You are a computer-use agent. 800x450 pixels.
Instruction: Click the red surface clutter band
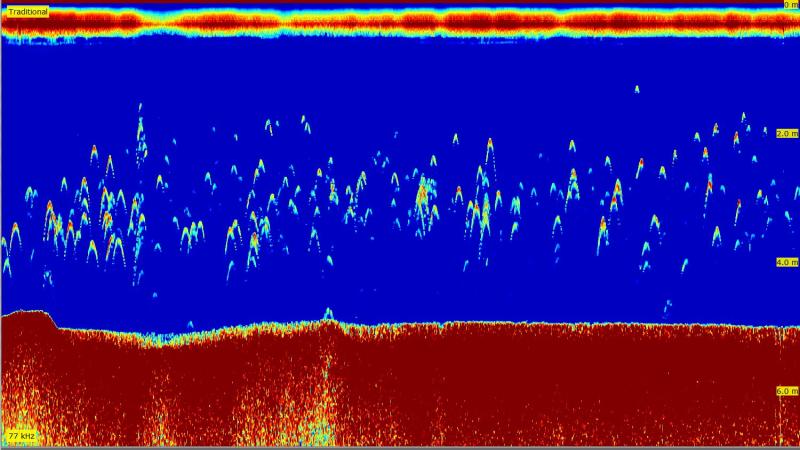400,22
